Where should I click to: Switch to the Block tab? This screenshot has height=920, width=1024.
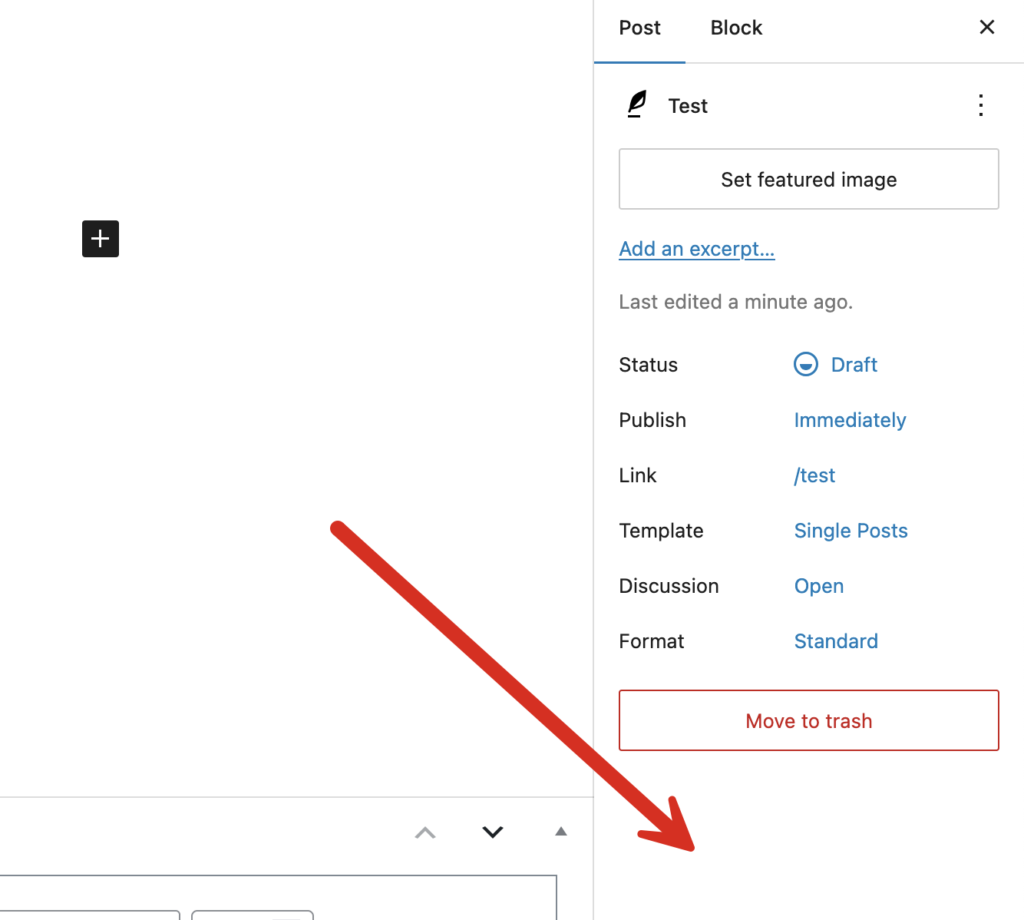(736, 27)
